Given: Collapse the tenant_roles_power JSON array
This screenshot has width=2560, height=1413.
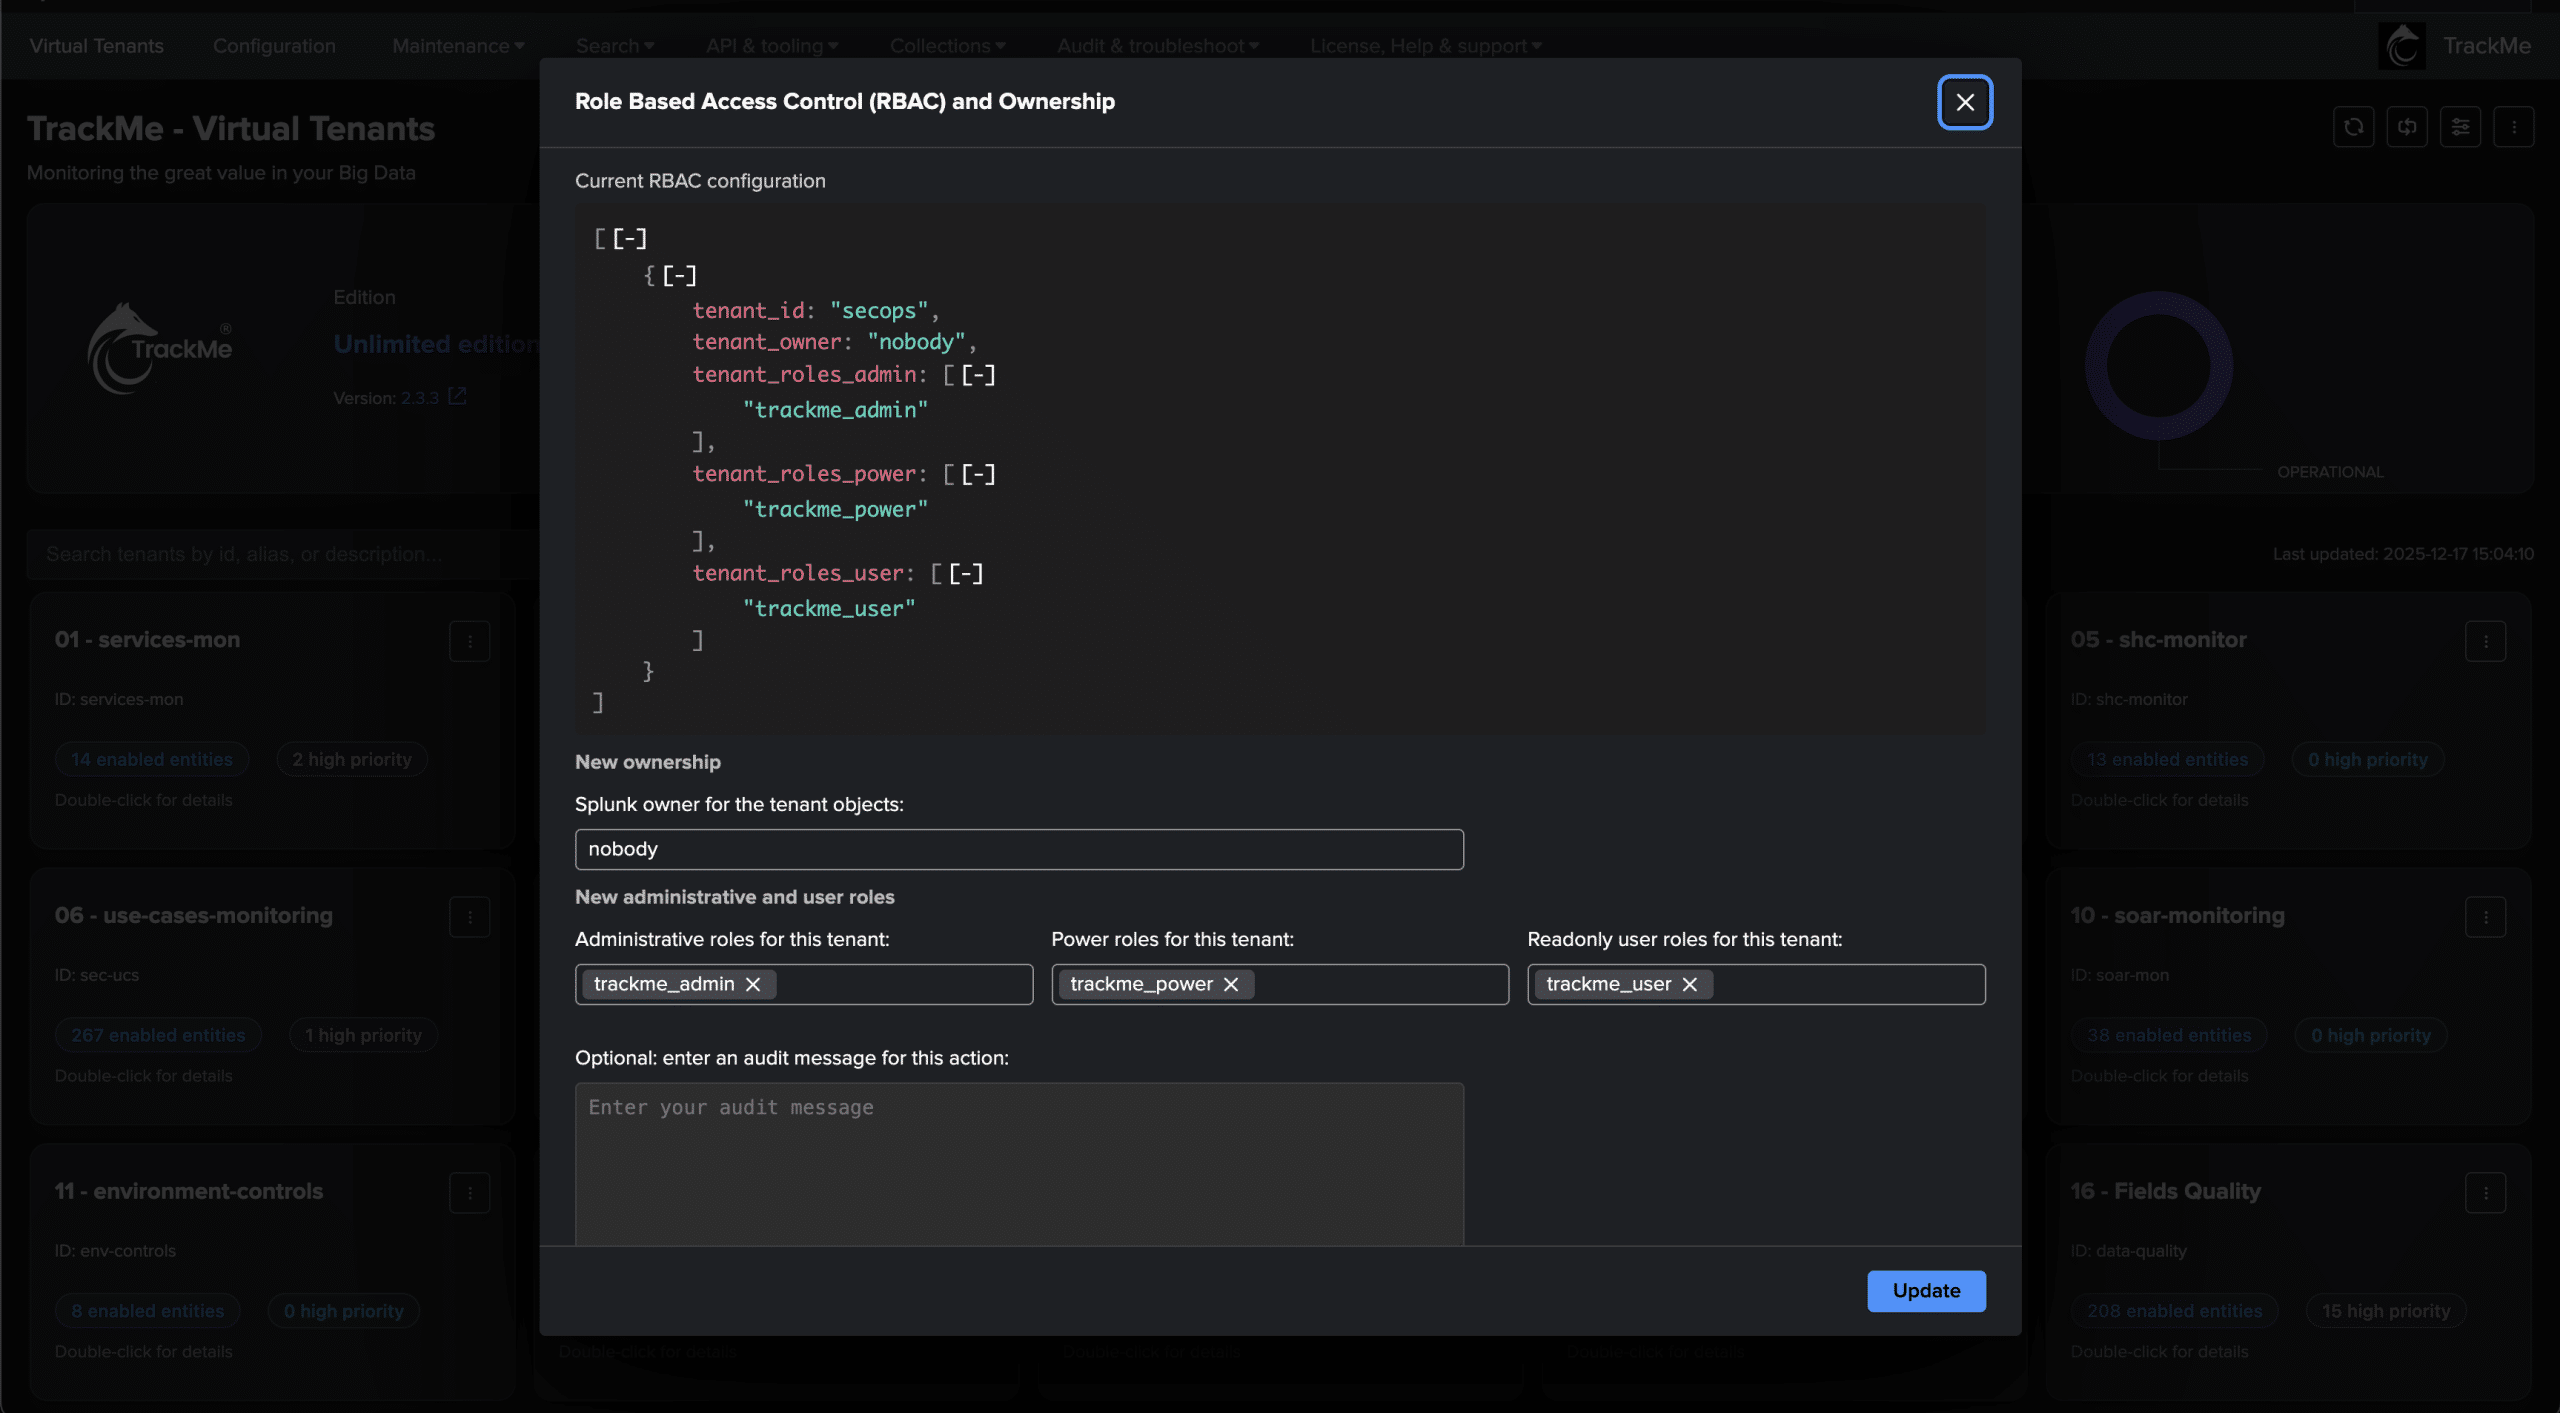Looking at the screenshot, I should coord(978,474).
